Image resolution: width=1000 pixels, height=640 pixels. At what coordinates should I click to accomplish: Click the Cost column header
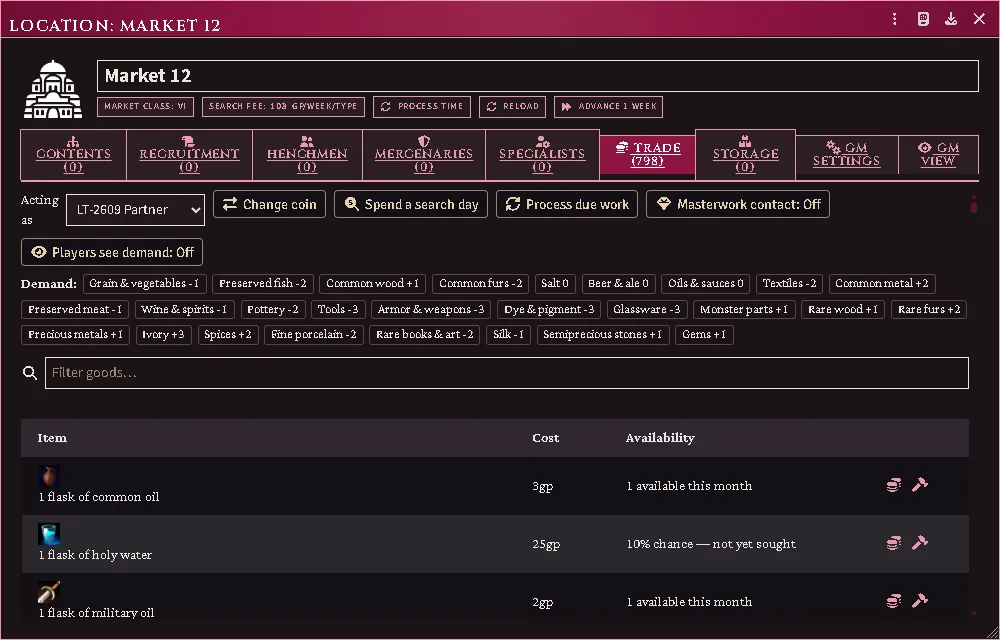click(545, 438)
